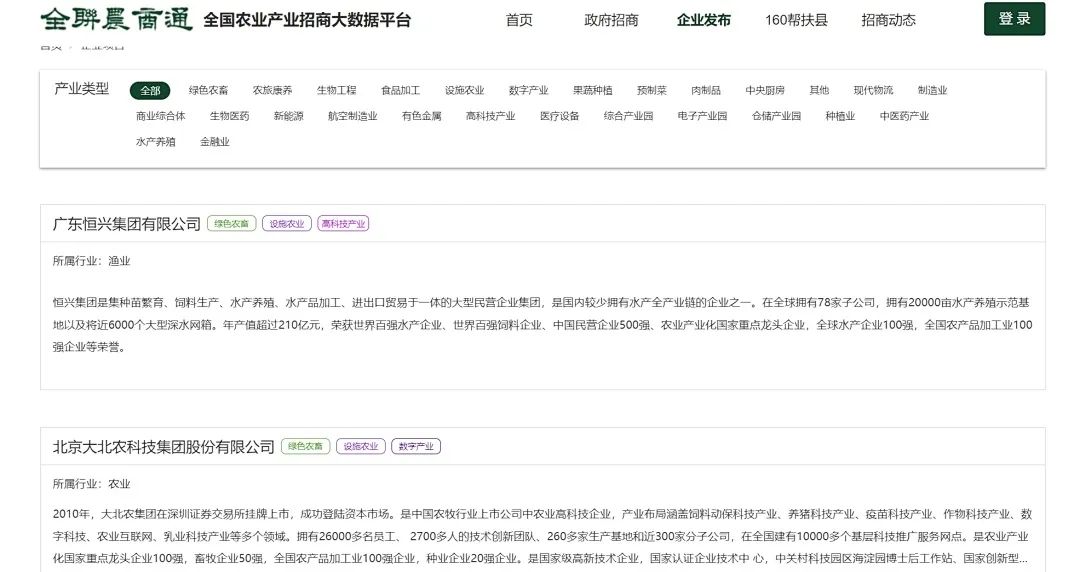Filter by 水产养殖 industry type
1080x572 pixels.
pyautogui.click(x=156, y=141)
